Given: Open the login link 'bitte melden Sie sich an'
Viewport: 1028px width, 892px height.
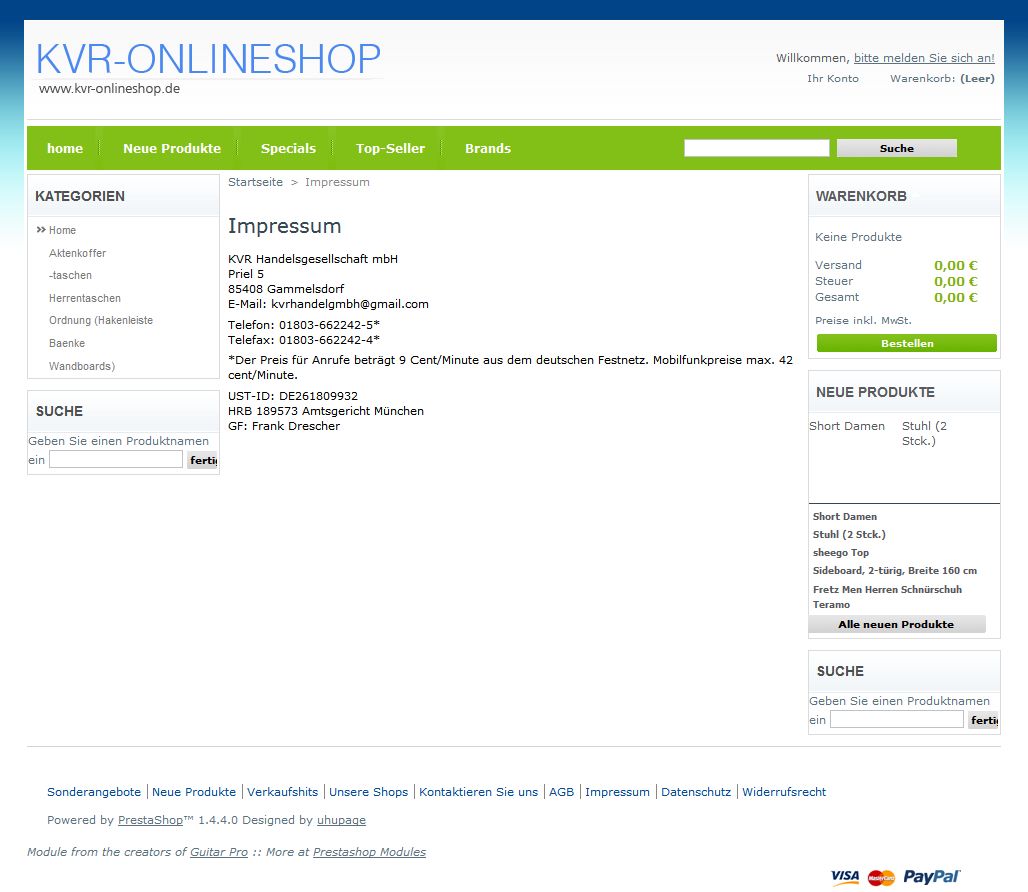Looking at the screenshot, I should 924,58.
